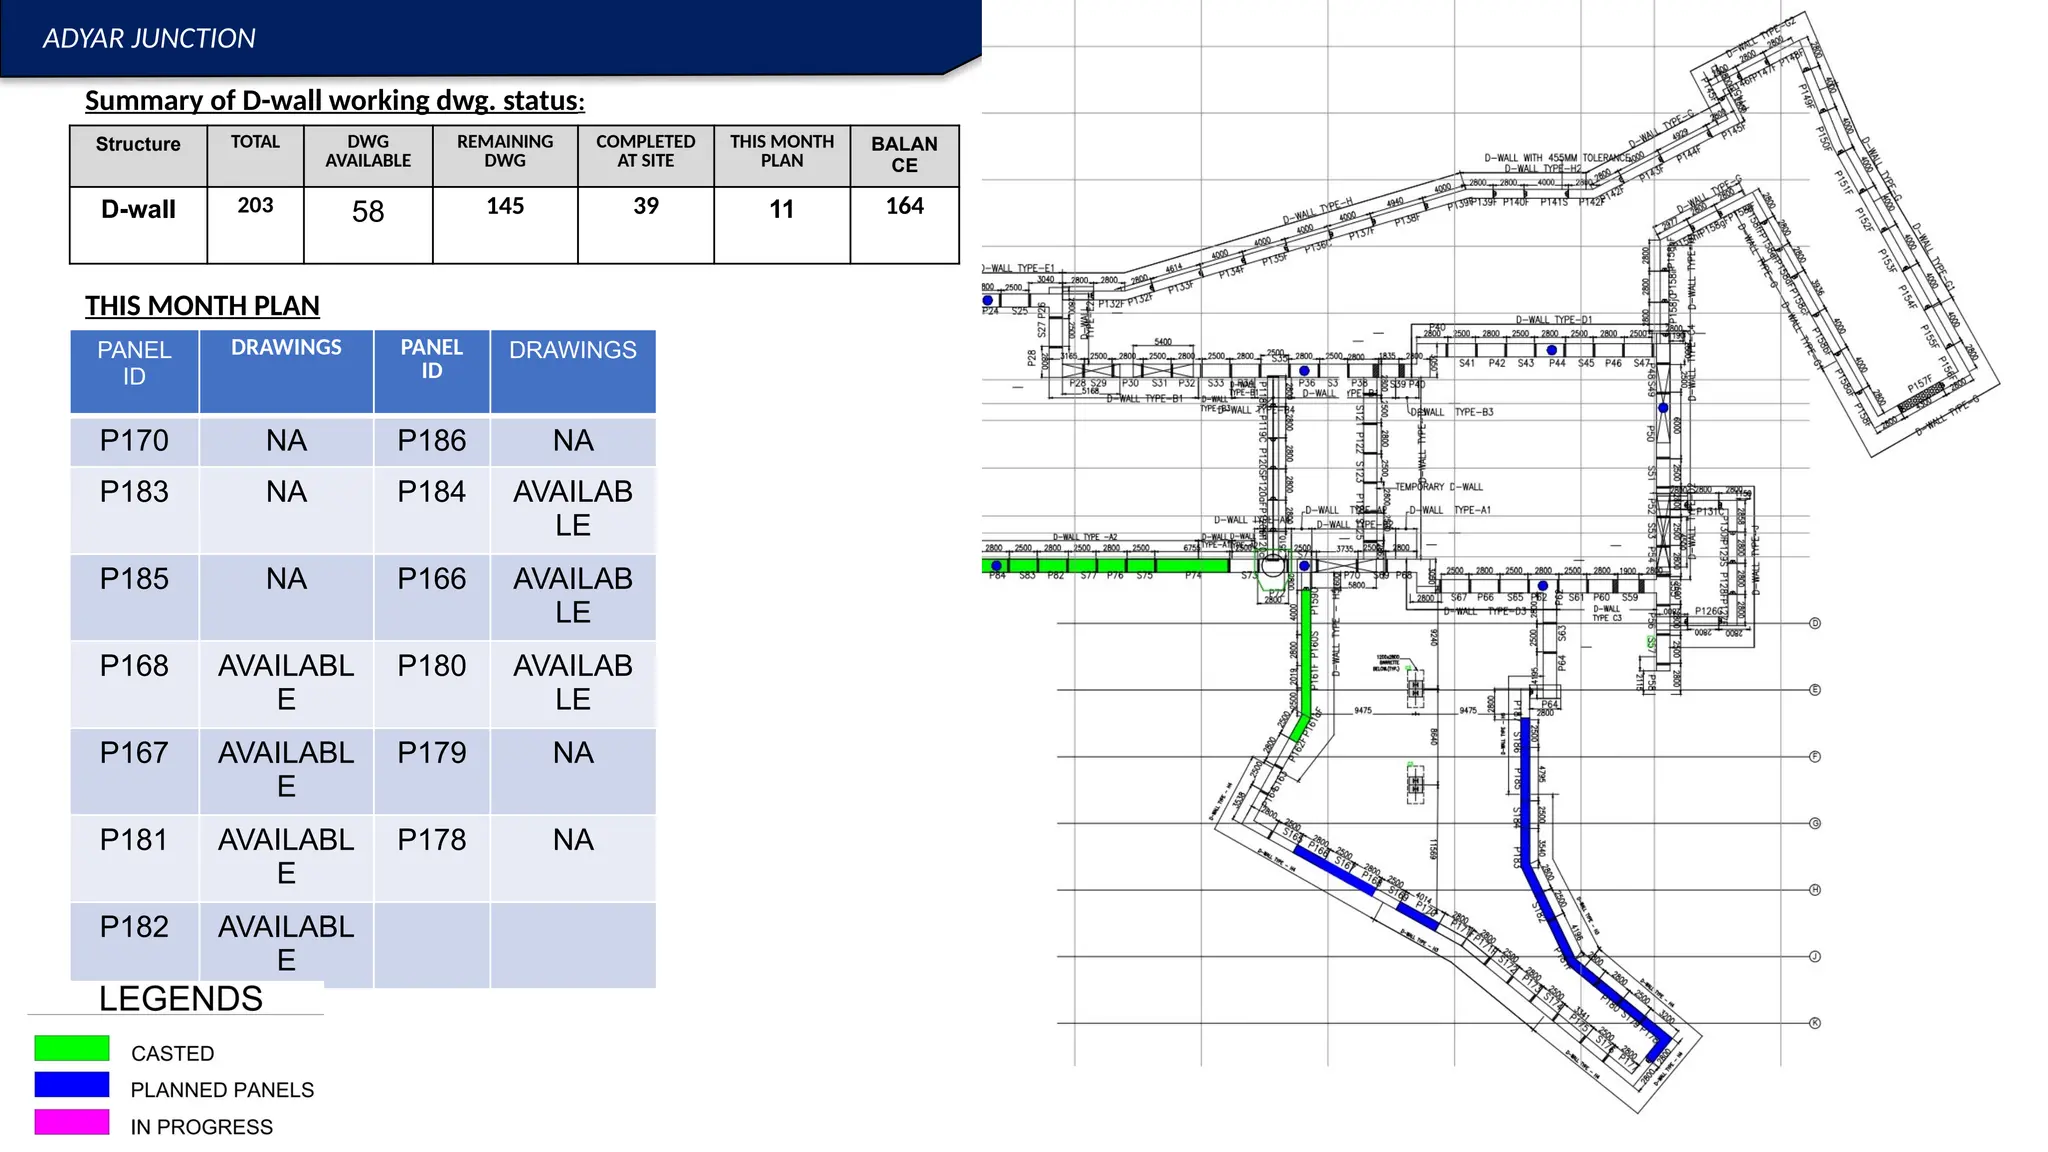Click the green CASTED legend swatch

click(x=71, y=1048)
